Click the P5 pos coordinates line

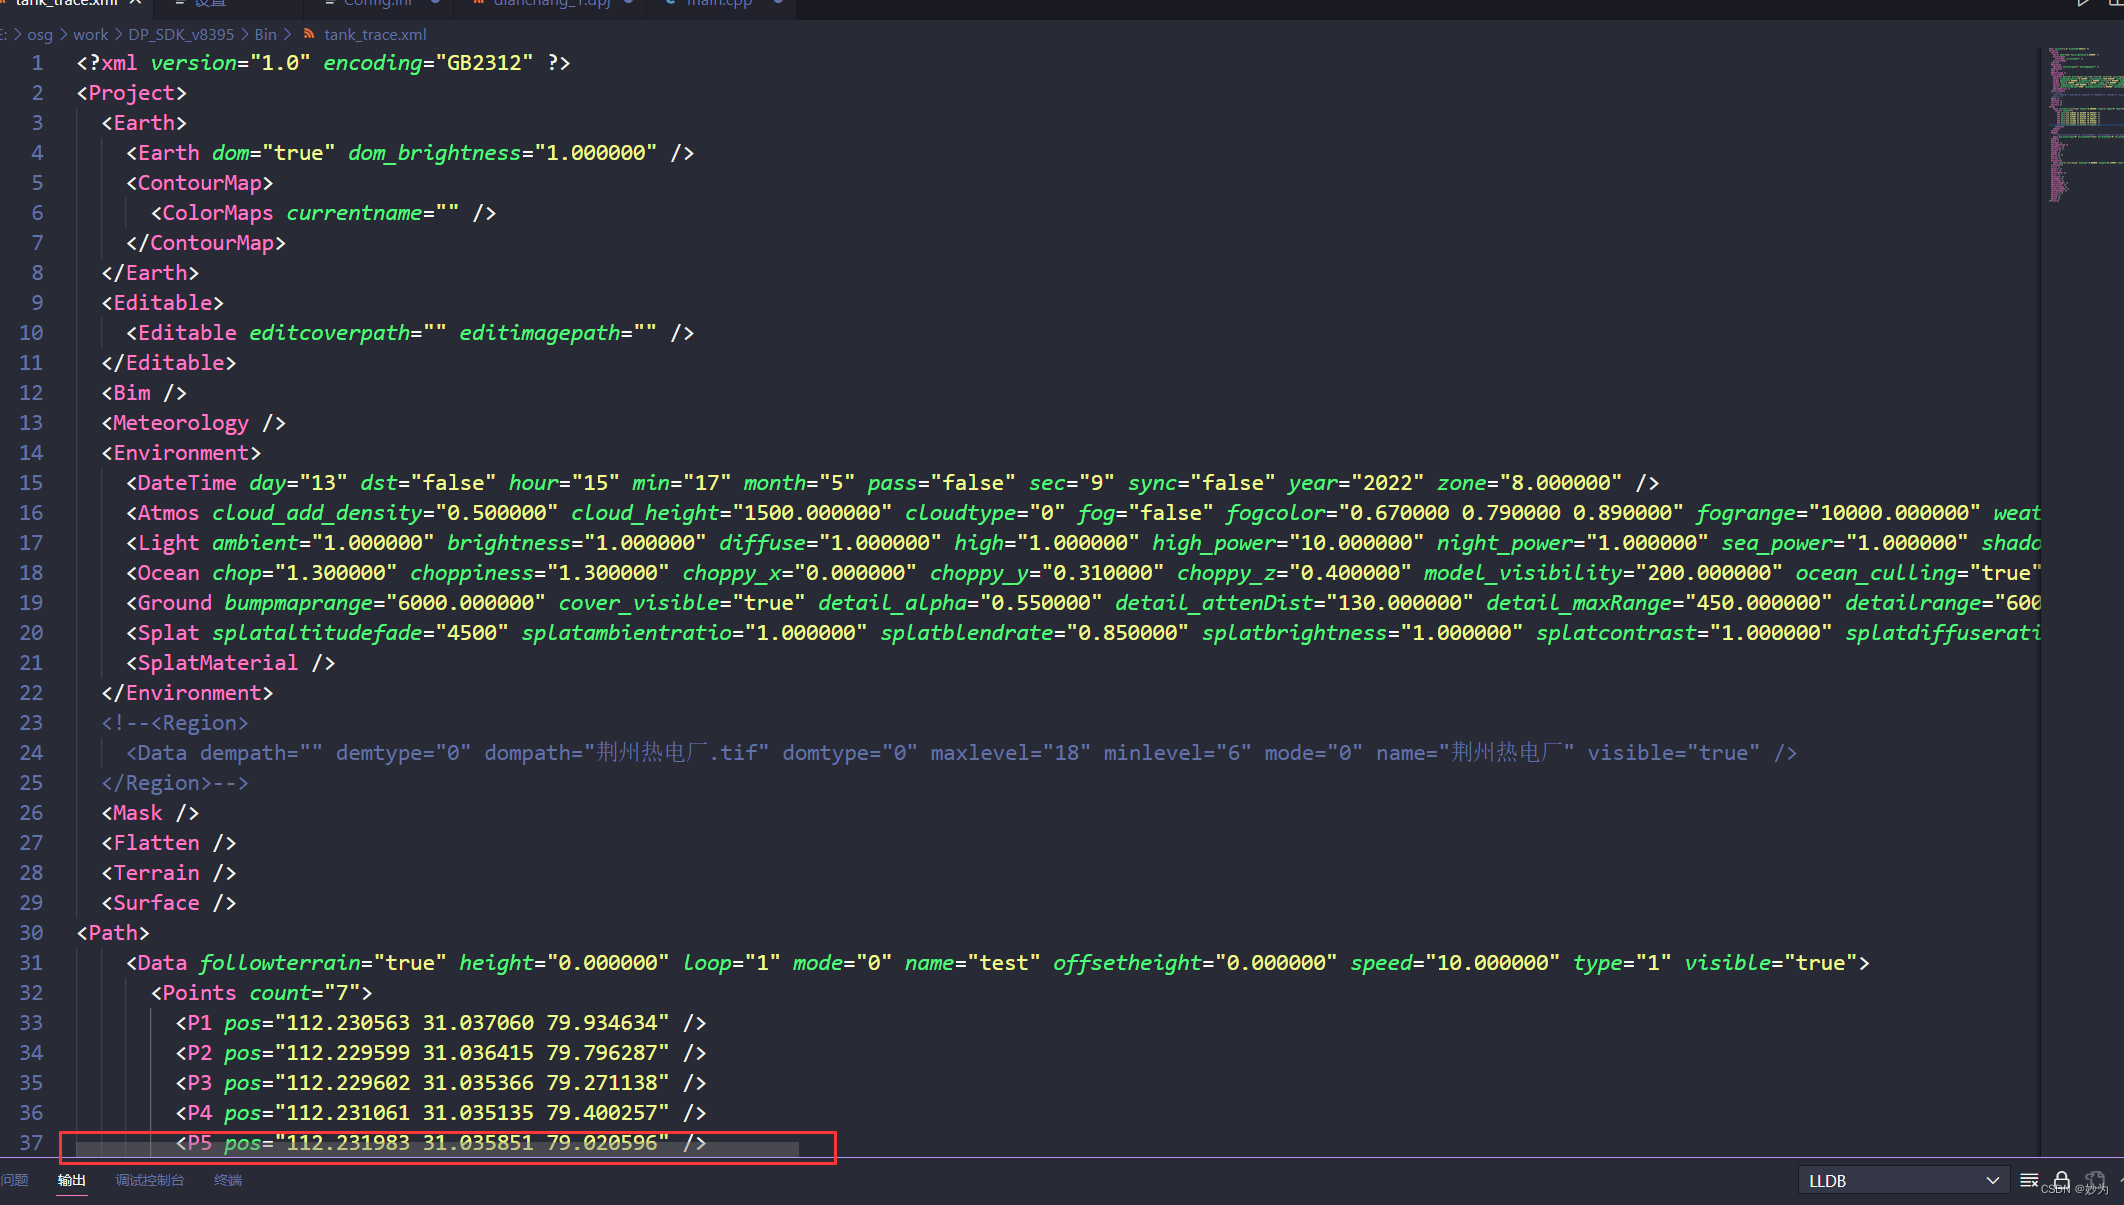(441, 1143)
